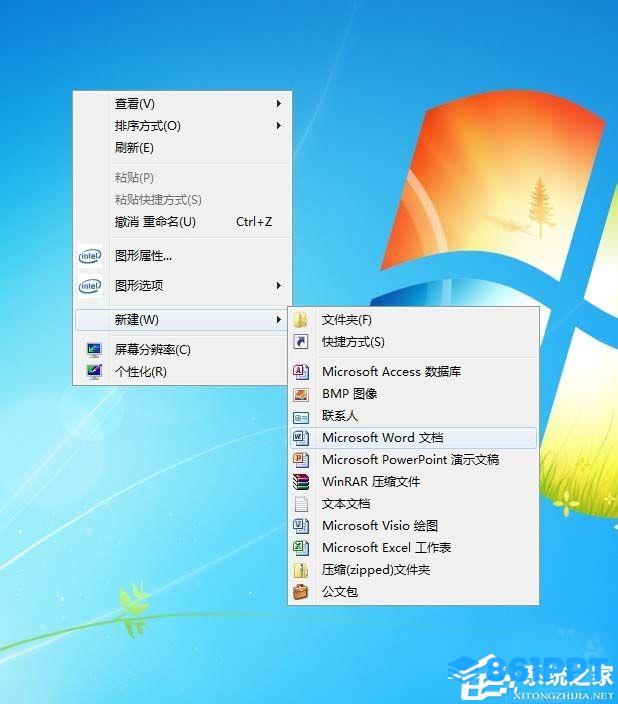Screen dimensions: 618x704
Task: Click the monitor icon beside 屏幕分辨率(C)
Action: (94, 350)
